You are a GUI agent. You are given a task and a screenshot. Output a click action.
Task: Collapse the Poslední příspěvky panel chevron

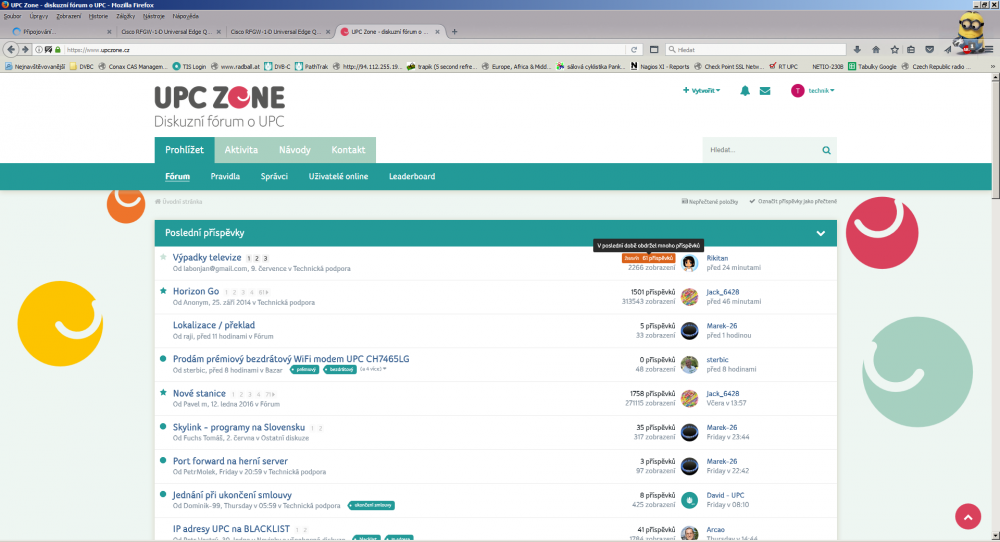(821, 233)
